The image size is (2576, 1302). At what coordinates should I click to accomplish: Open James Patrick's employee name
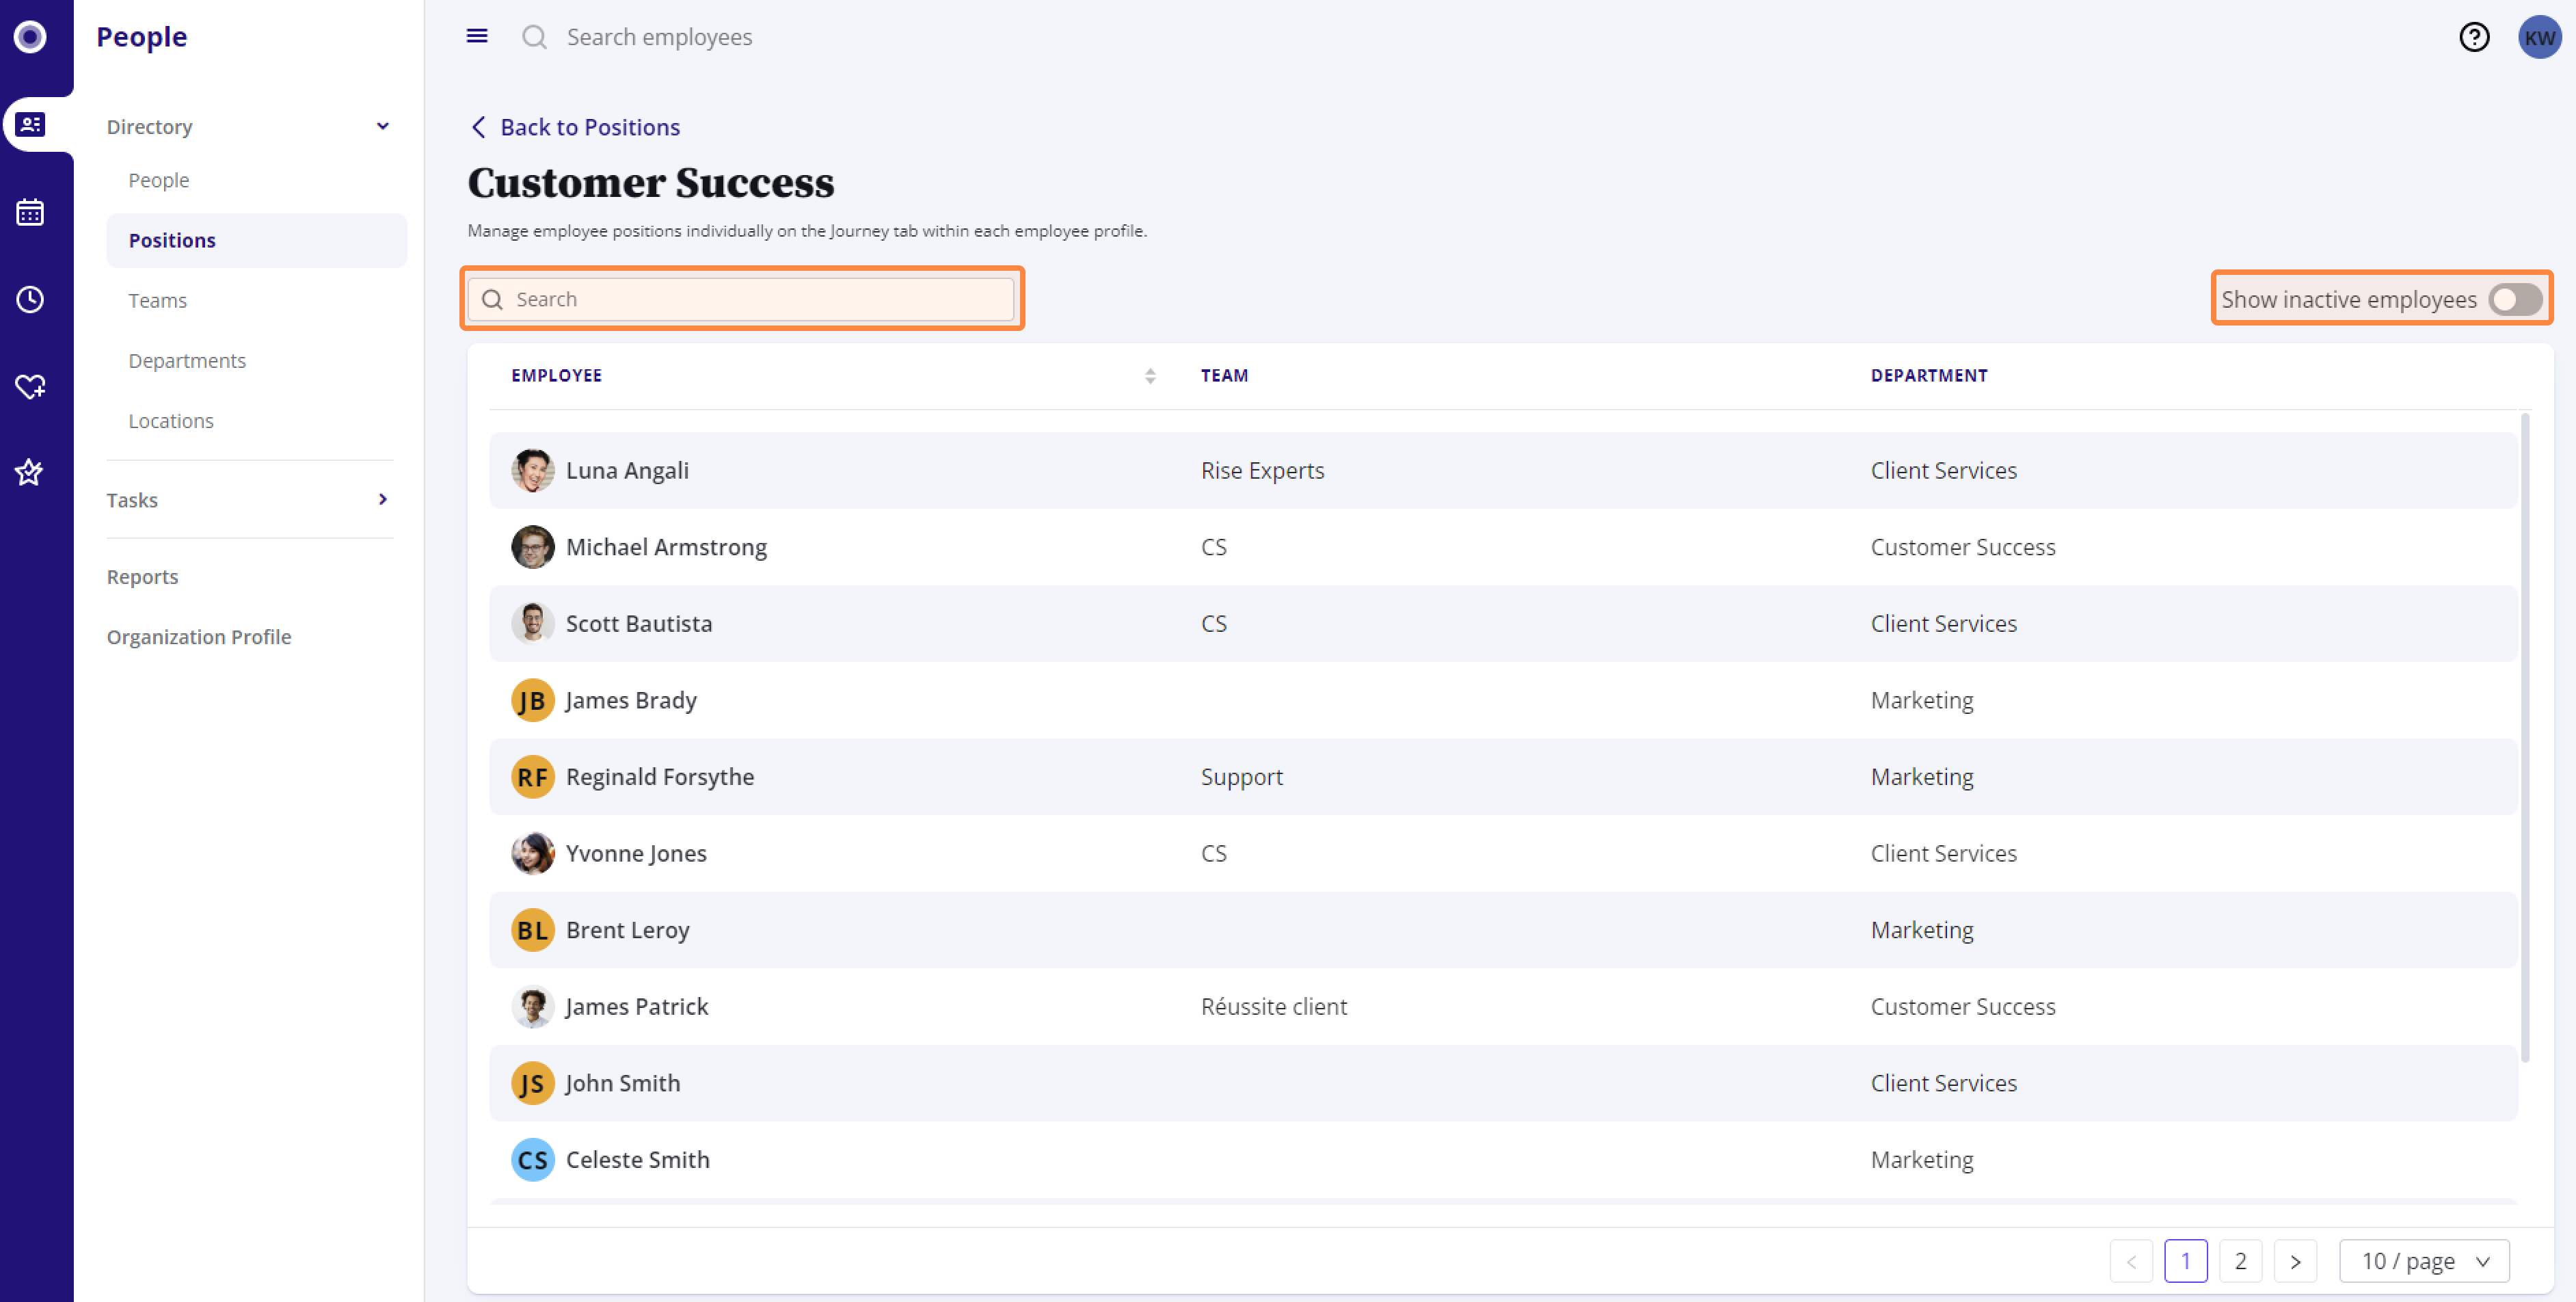637,1006
